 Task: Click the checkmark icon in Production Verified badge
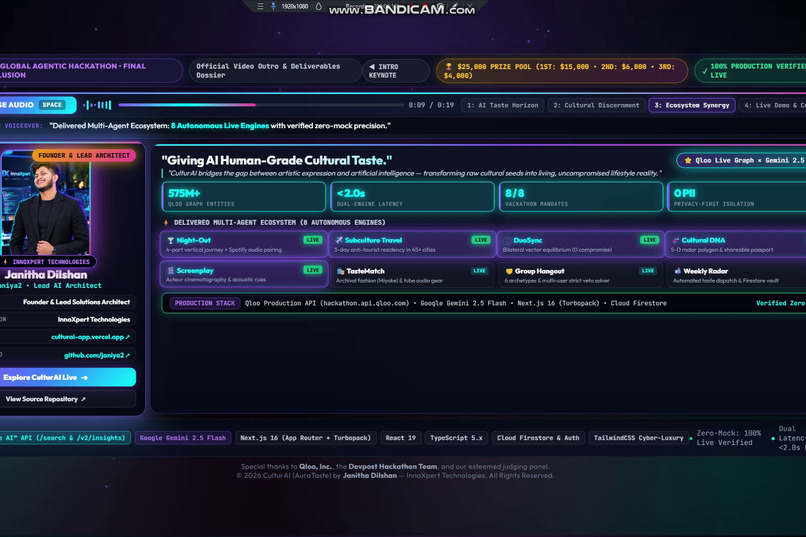click(705, 71)
